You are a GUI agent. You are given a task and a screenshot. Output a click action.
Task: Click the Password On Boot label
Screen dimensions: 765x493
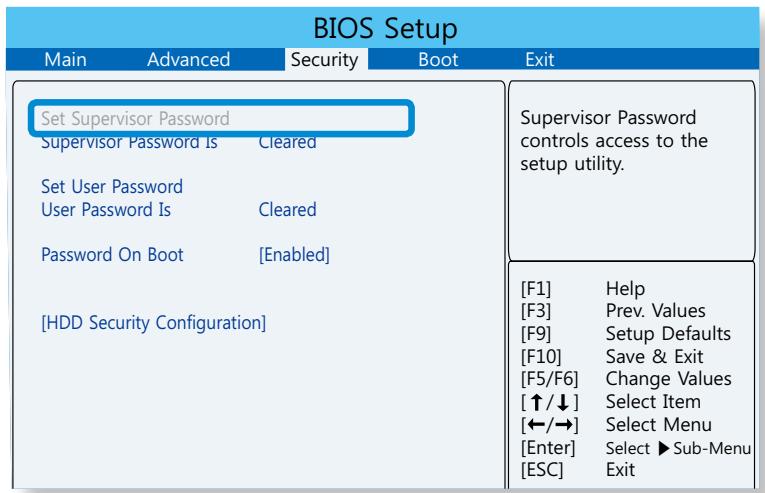coord(111,255)
